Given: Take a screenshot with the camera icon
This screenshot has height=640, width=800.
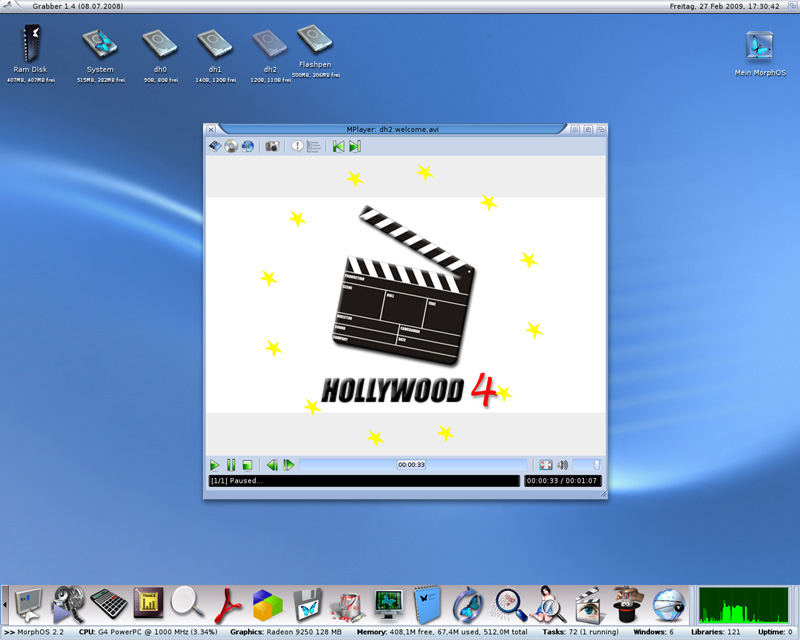Looking at the screenshot, I should pos(272,146).
